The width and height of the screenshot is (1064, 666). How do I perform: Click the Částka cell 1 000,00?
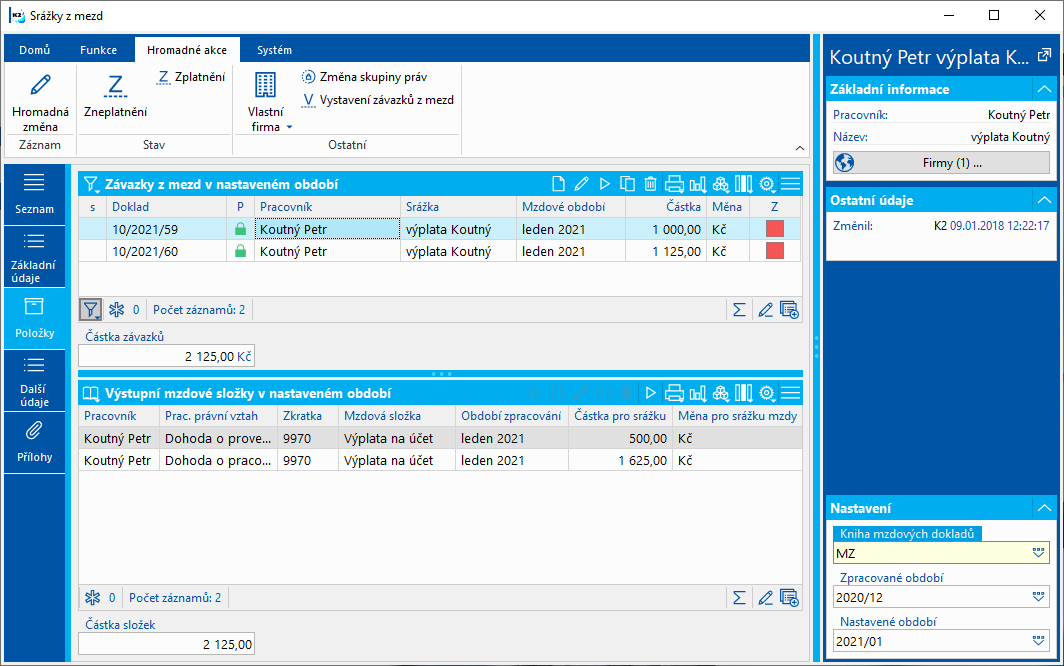click(x=666, y=229)
